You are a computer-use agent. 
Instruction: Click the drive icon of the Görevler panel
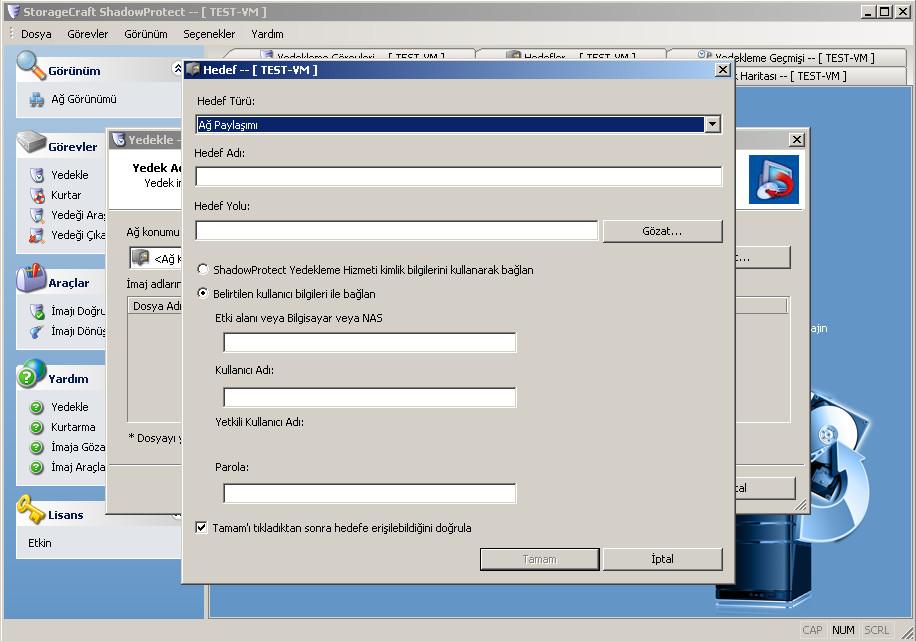pyautogui.click(x=31, y=141)
